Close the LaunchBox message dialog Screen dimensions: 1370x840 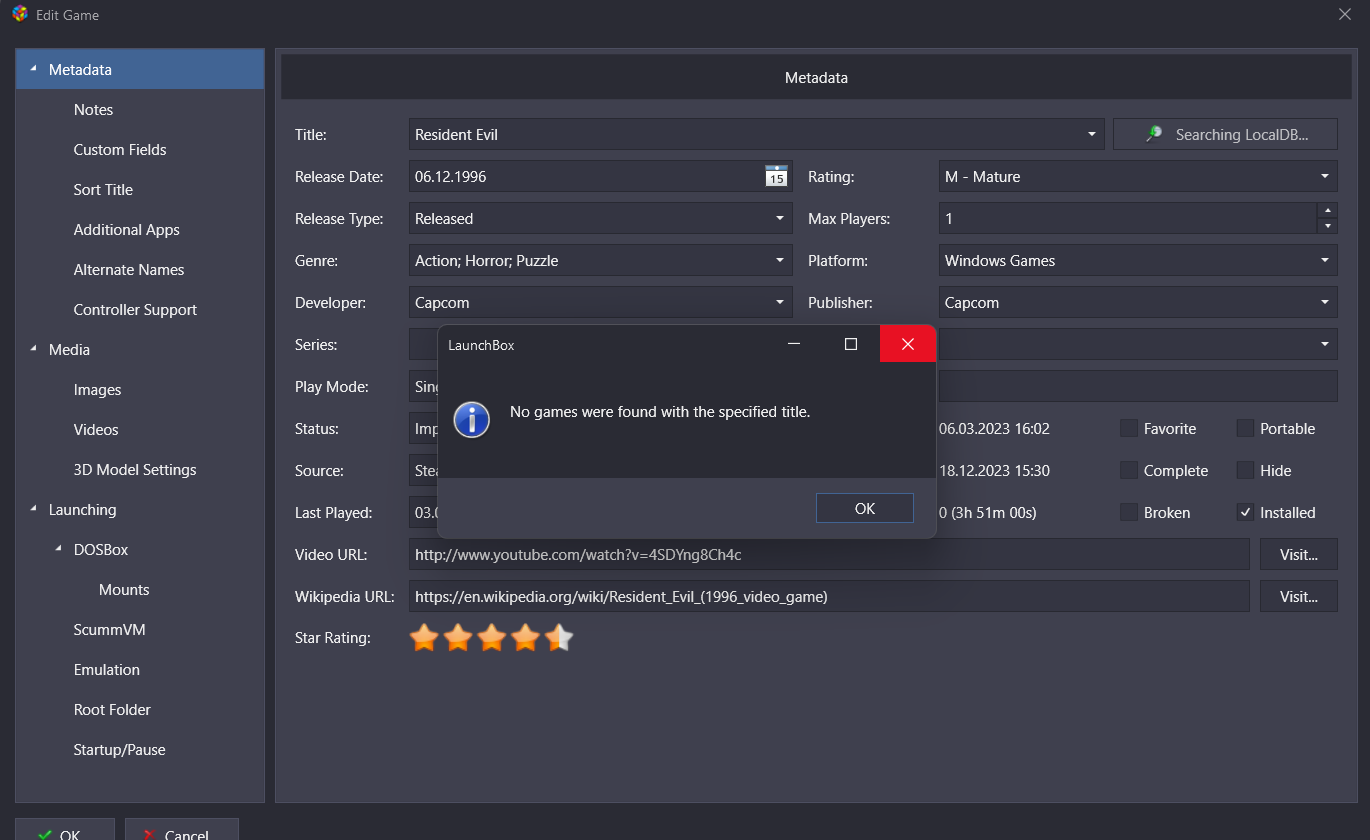[908, 344]
